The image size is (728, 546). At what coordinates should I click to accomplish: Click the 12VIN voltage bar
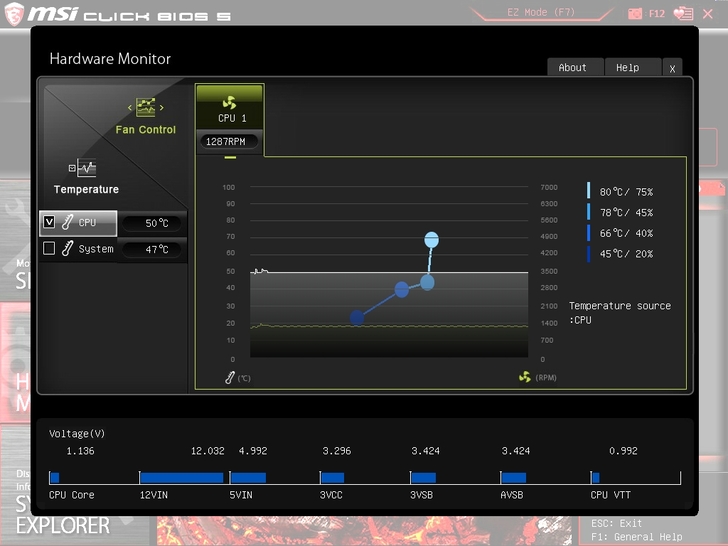tap(182, 478)
